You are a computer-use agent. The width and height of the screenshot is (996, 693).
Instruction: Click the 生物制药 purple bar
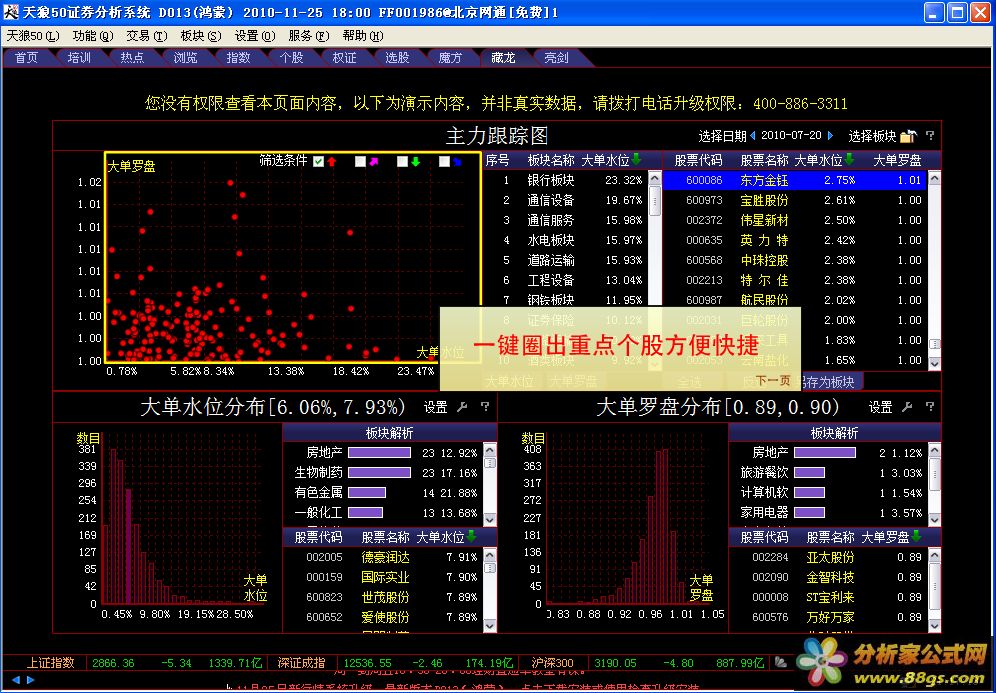pos(379,473)
